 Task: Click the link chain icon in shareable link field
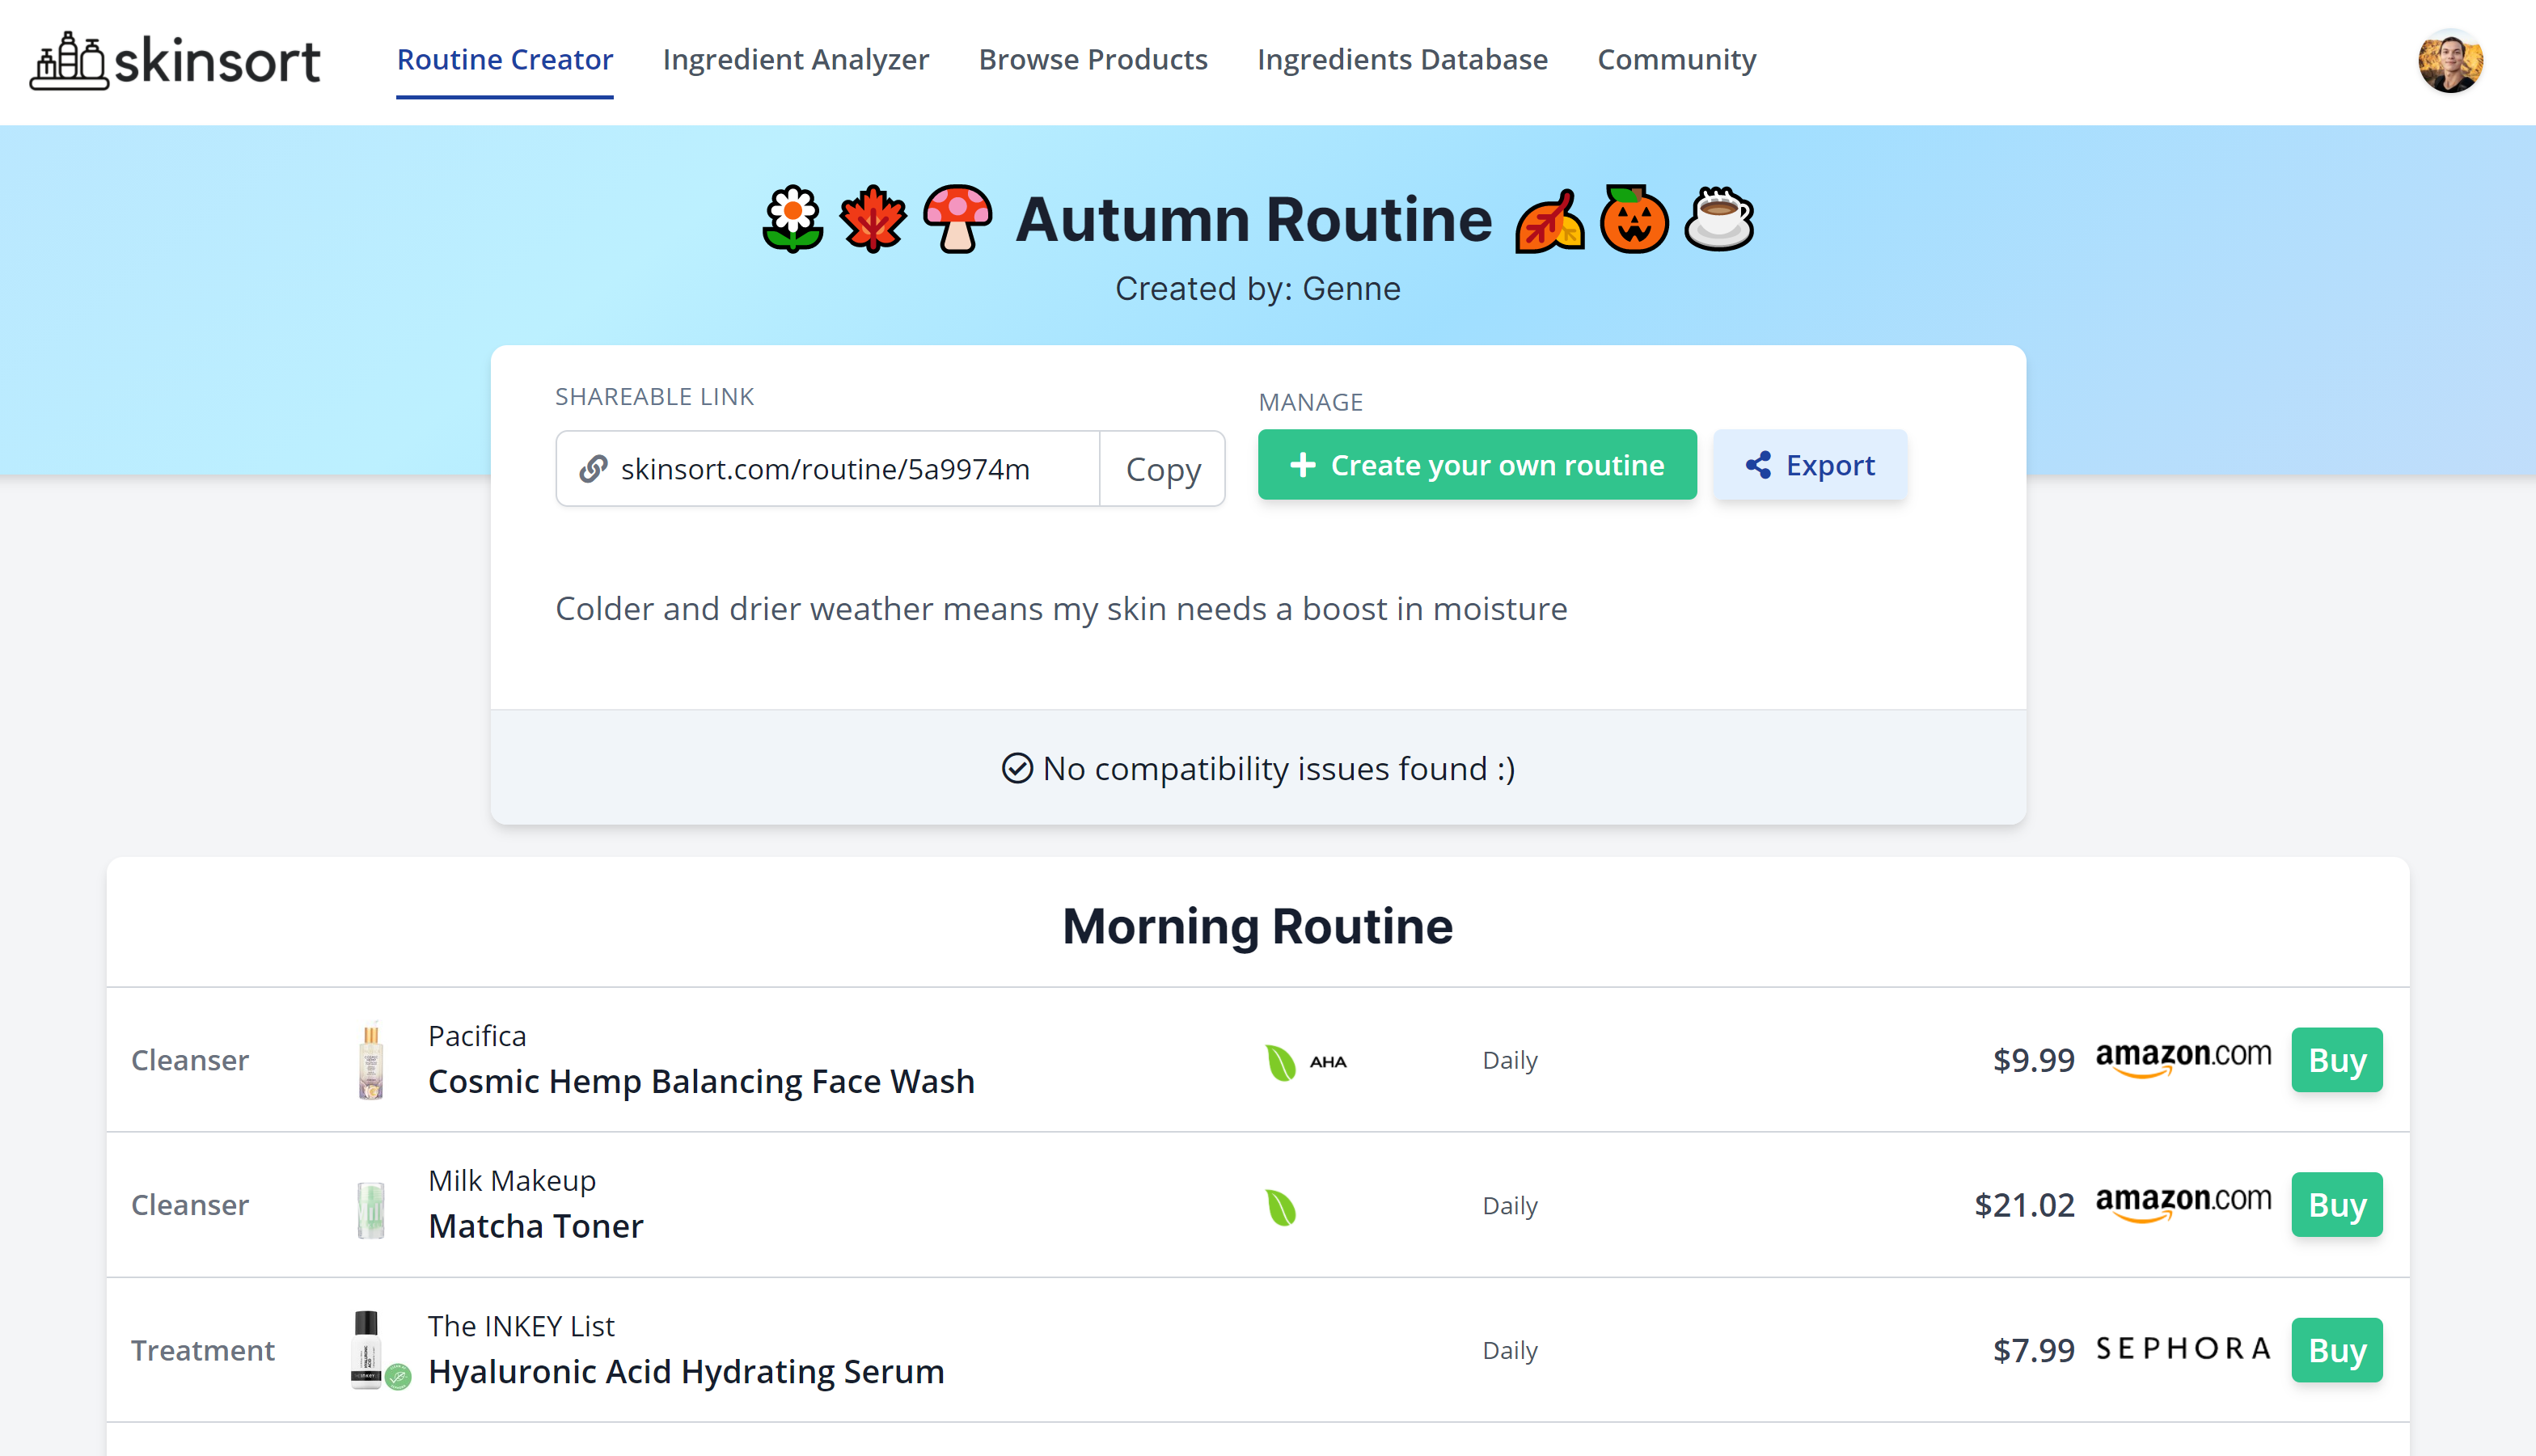(x=593, y=468)
